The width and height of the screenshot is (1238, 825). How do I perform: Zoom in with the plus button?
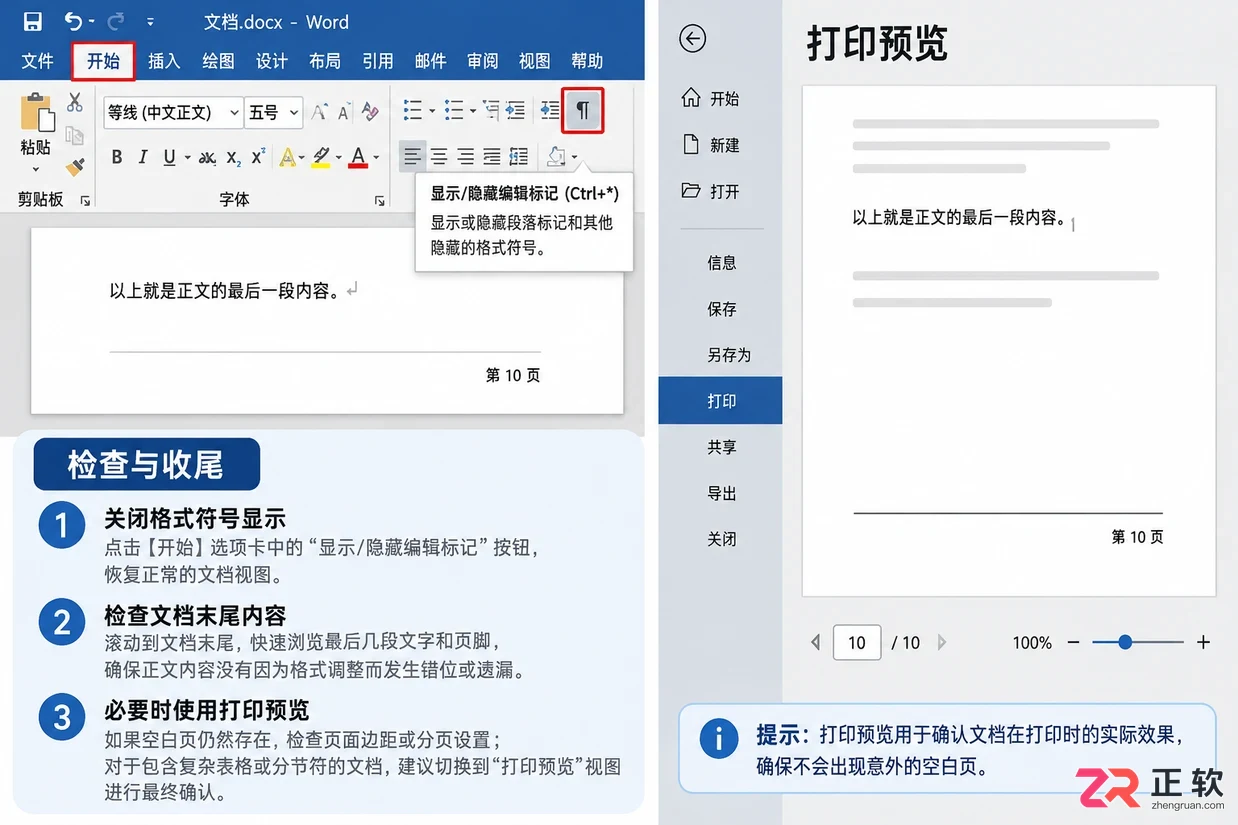point(1203,642)
